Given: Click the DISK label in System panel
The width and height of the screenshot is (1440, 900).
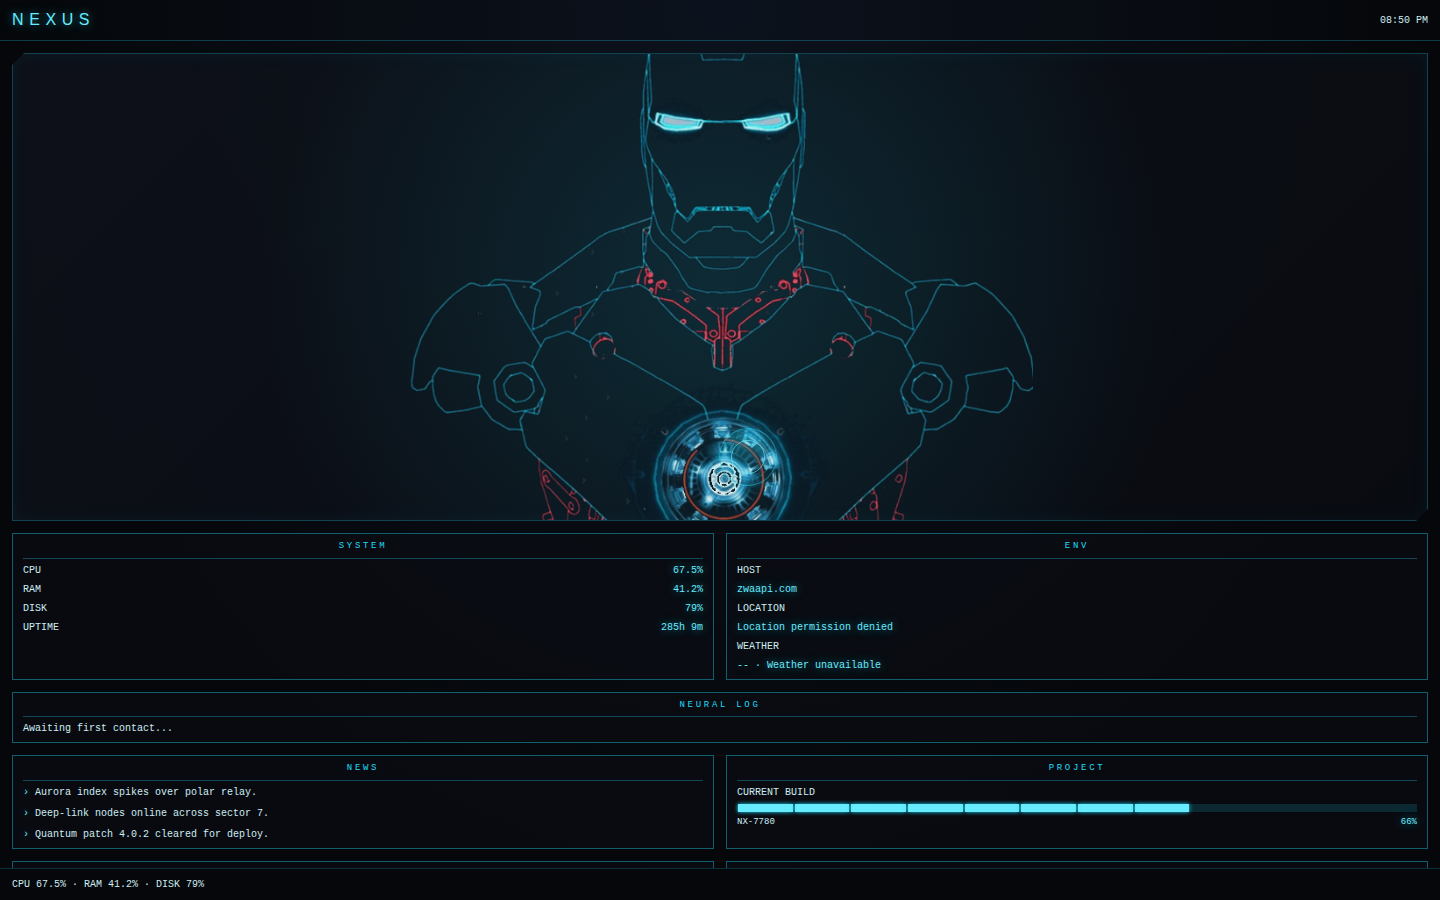Looking at the screenshot, I should [35, 608].
